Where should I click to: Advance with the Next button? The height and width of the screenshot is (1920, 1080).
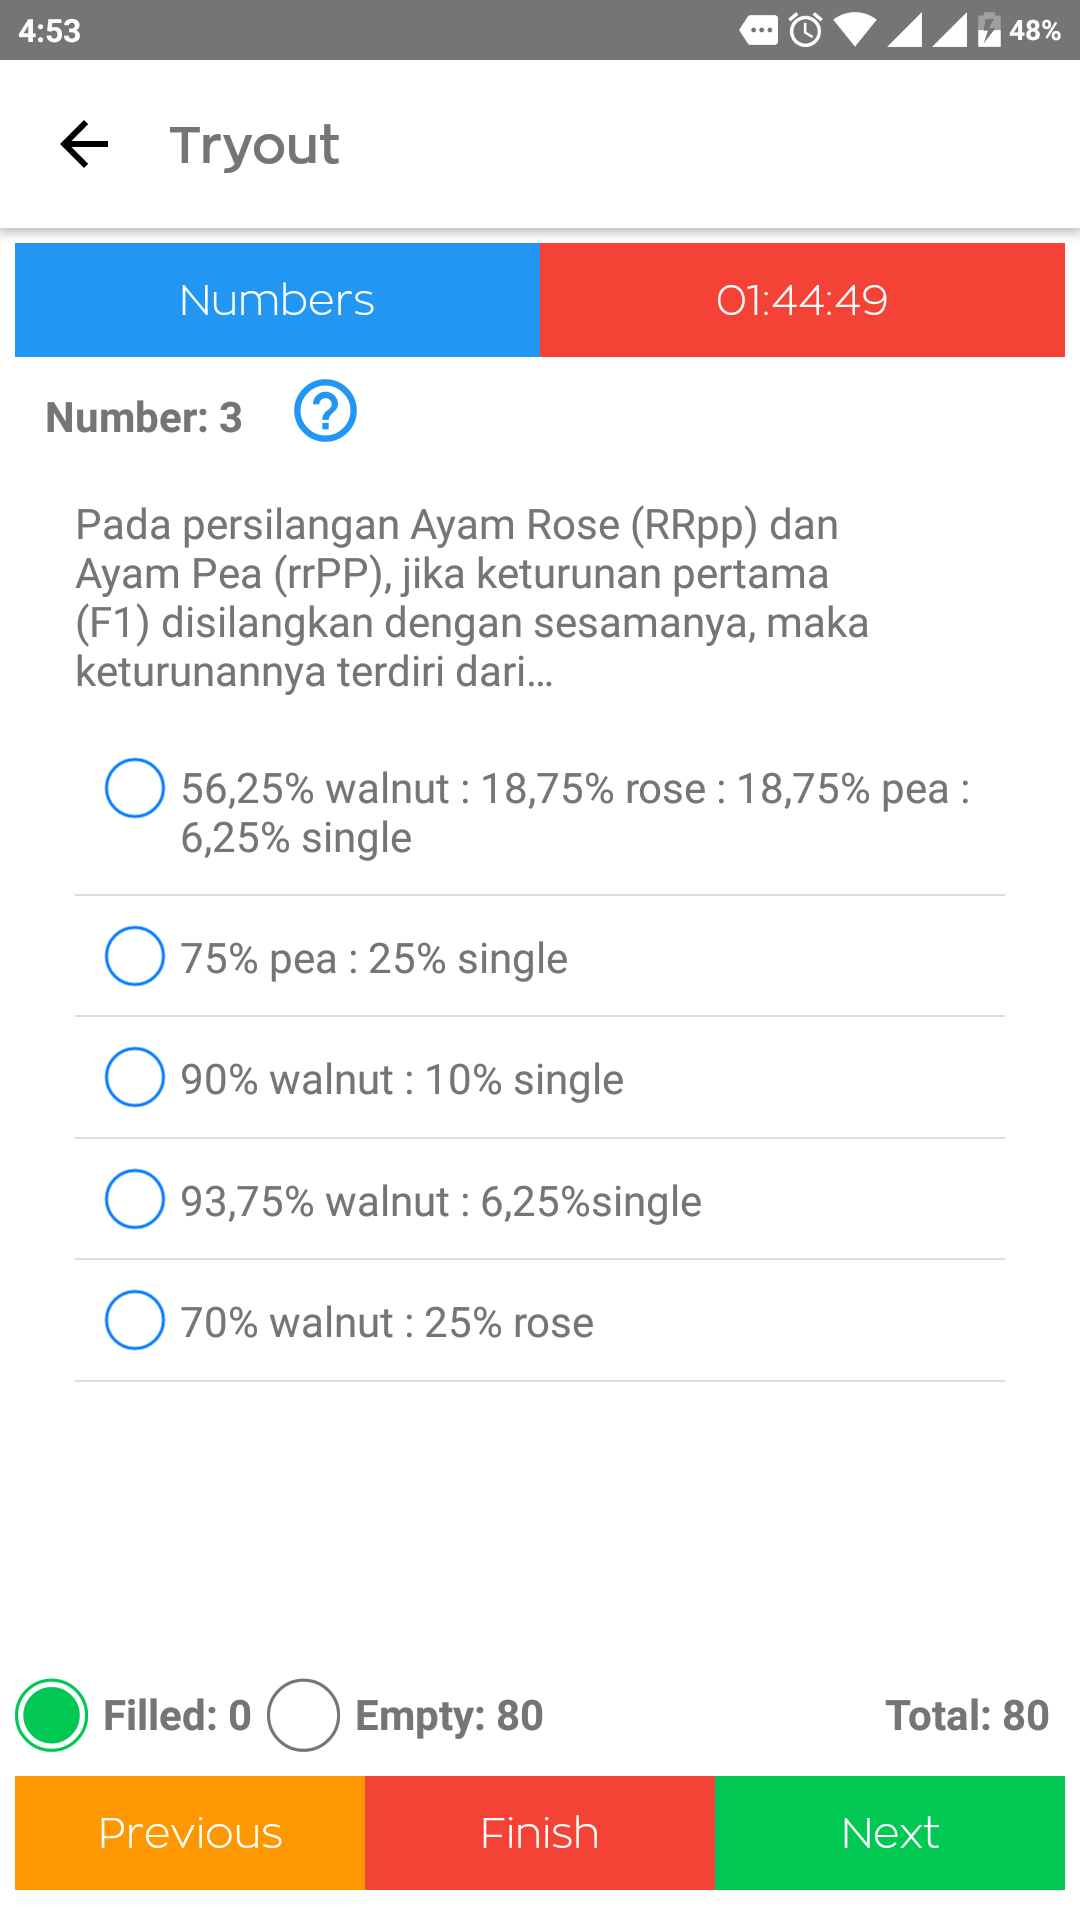pos(890,1833)
